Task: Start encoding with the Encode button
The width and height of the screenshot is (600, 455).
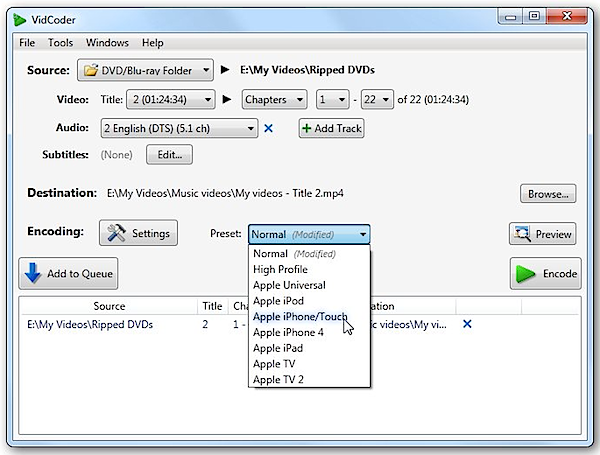Action: point(546,273)
